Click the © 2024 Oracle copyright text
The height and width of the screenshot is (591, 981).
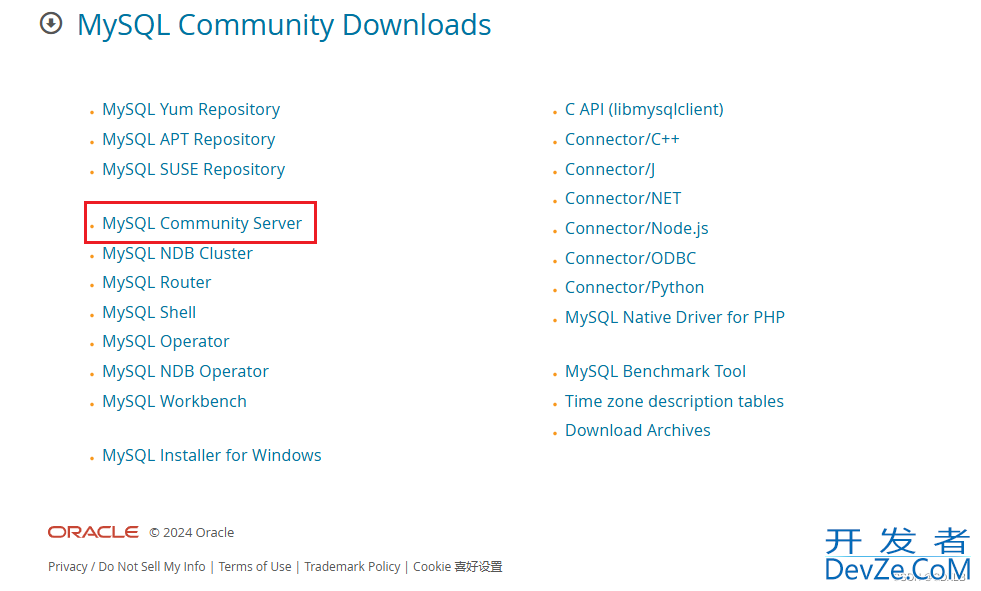pyautogui.click(x=191, y=532)
